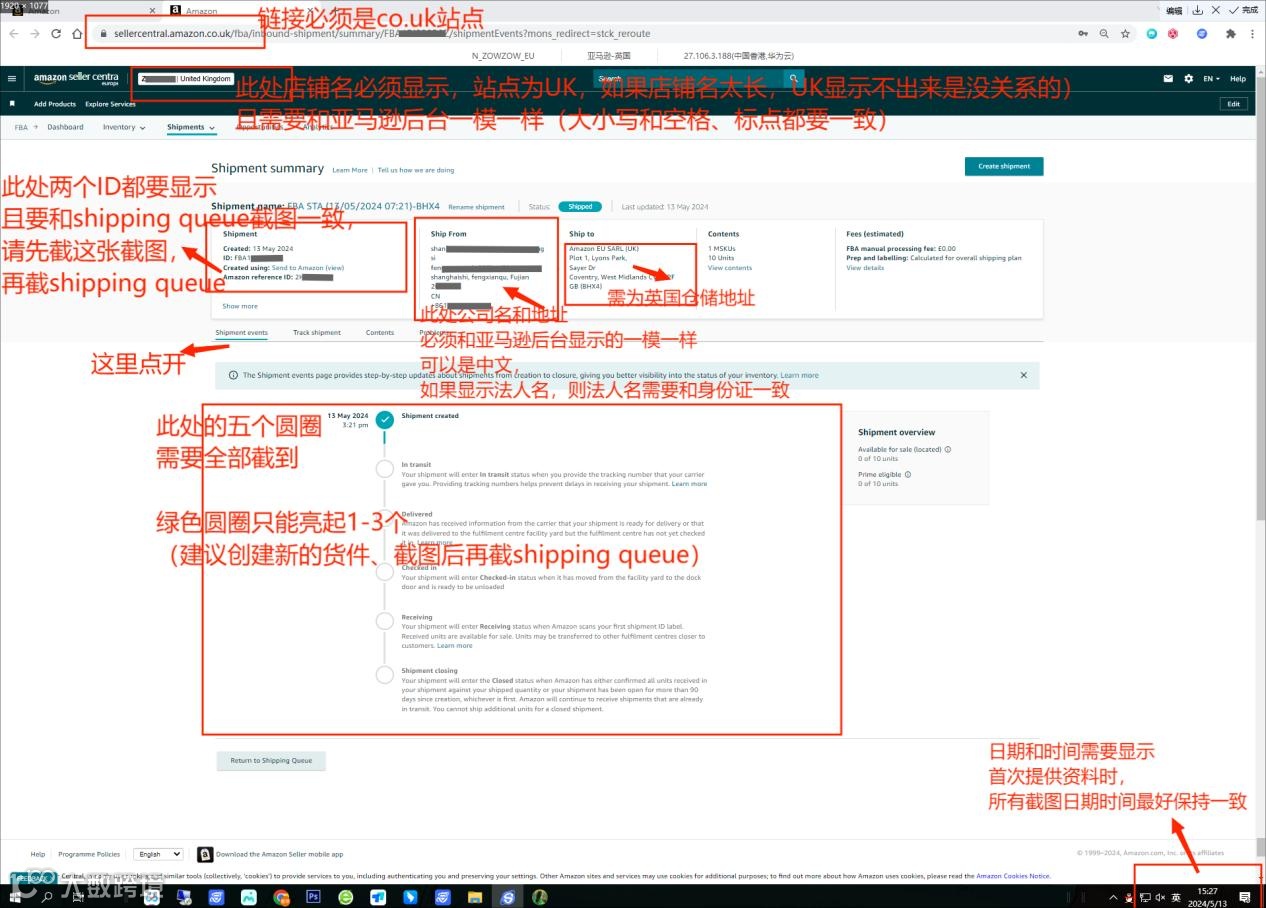
Task: Click the Help link in header
Action: [x=1238, y=78]
